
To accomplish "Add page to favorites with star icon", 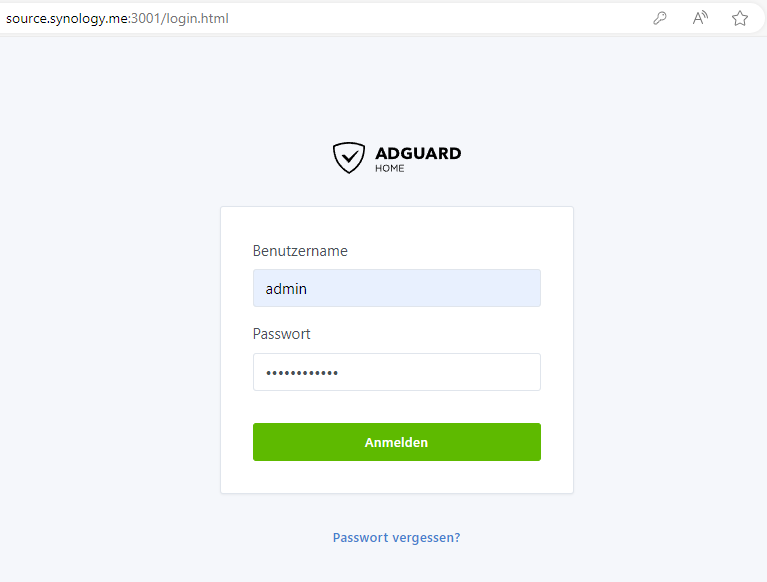I will tap(740, 18).
